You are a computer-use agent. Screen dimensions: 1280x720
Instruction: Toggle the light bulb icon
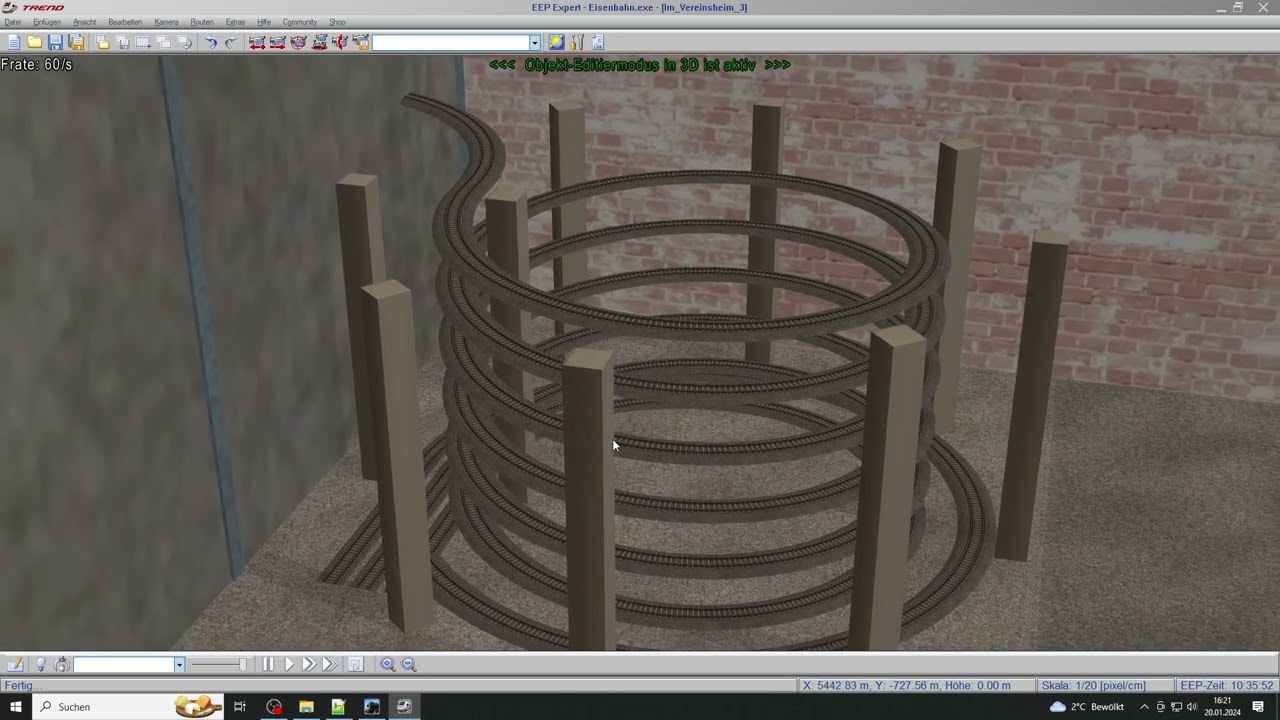(41, 664)
